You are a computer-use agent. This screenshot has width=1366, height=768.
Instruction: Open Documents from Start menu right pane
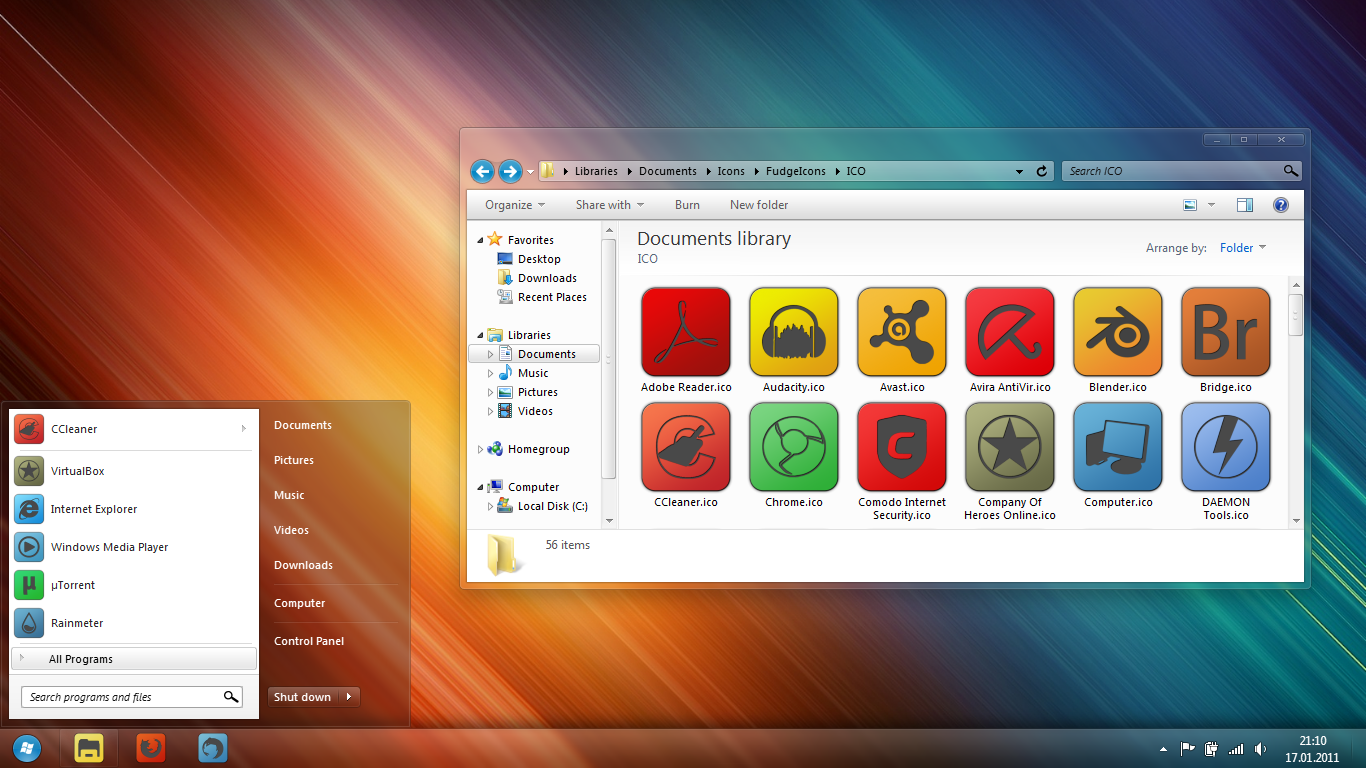coord(303,425)
